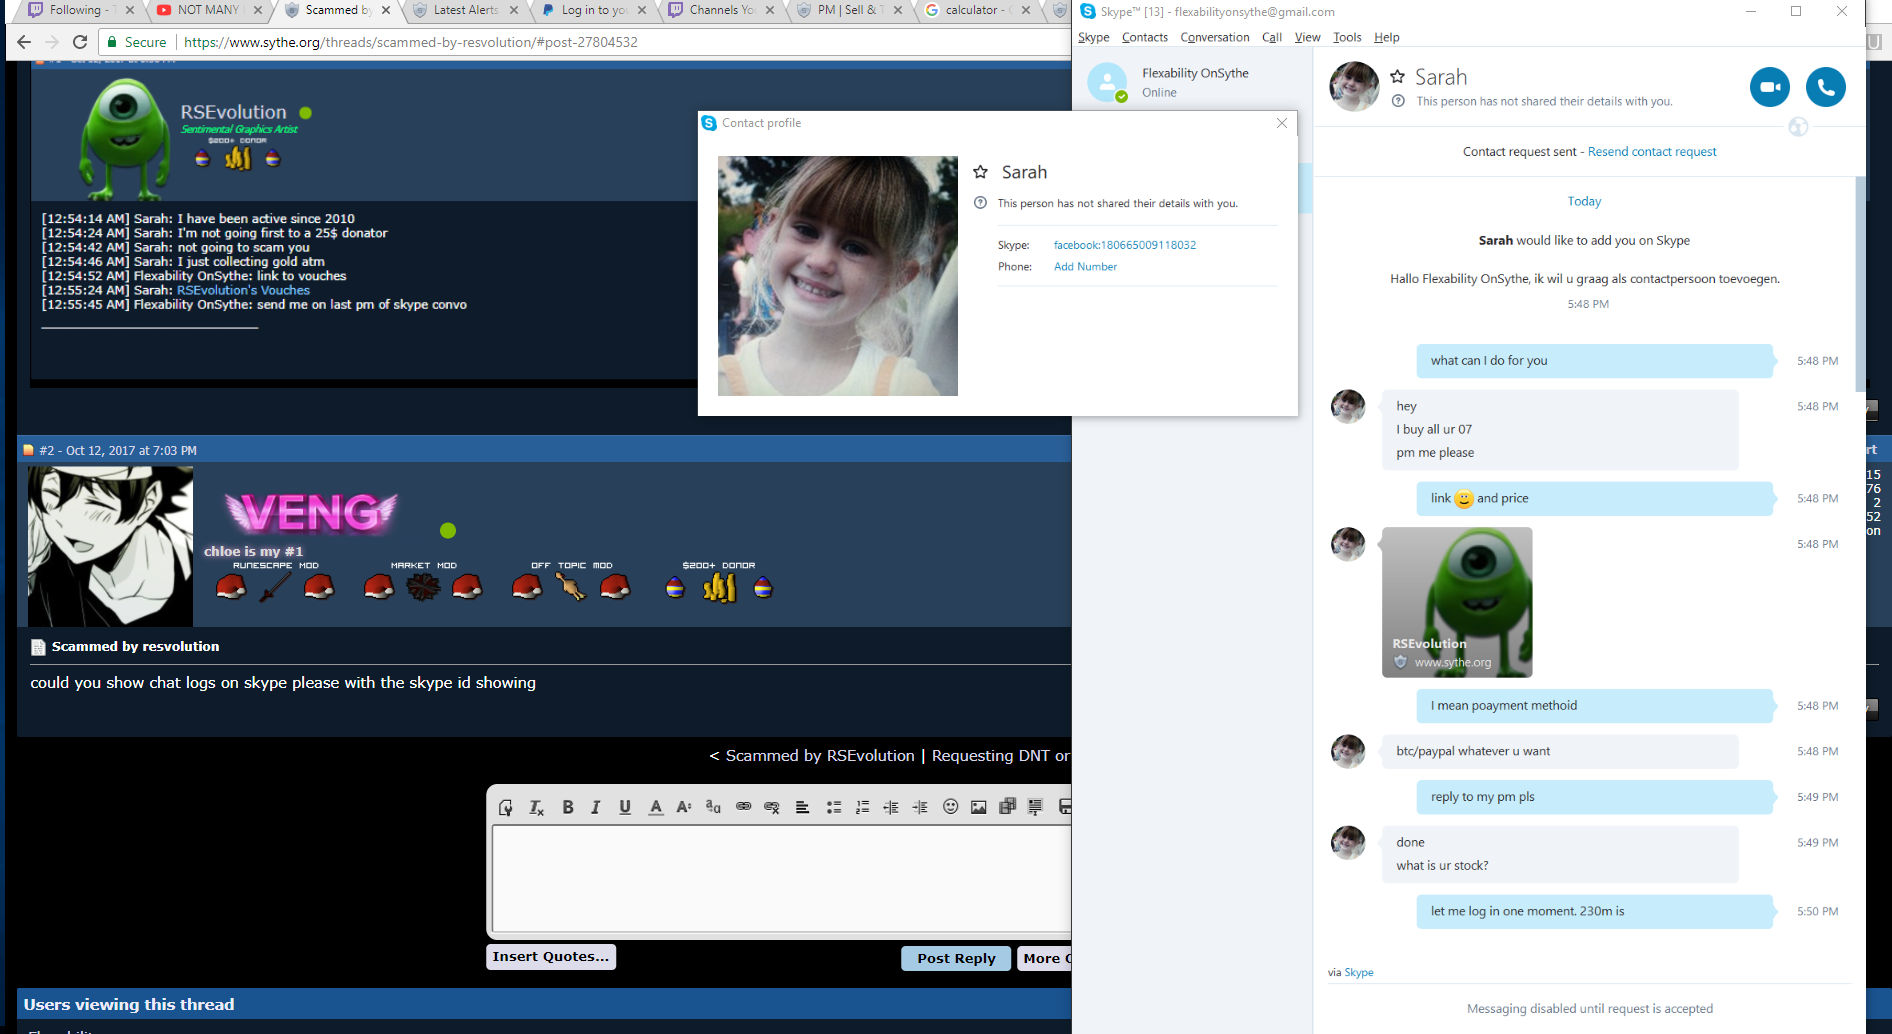Click the Post Reply button
1892x1034 pixels.
[956, 958]
